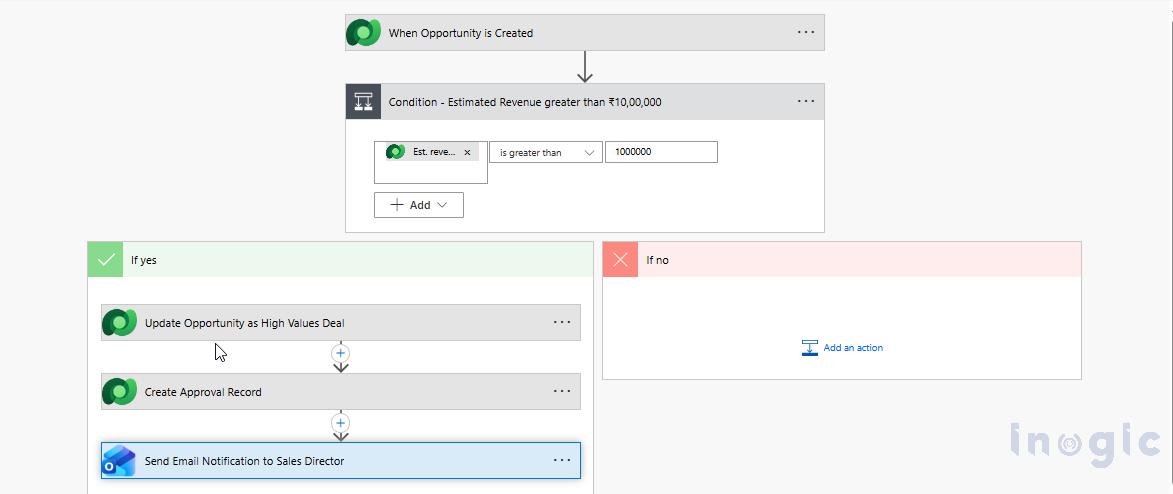The width and height of the screenshot is (1173, 494).
Task: Click the red X icon on If no
Action: click(x=620, y=260)
